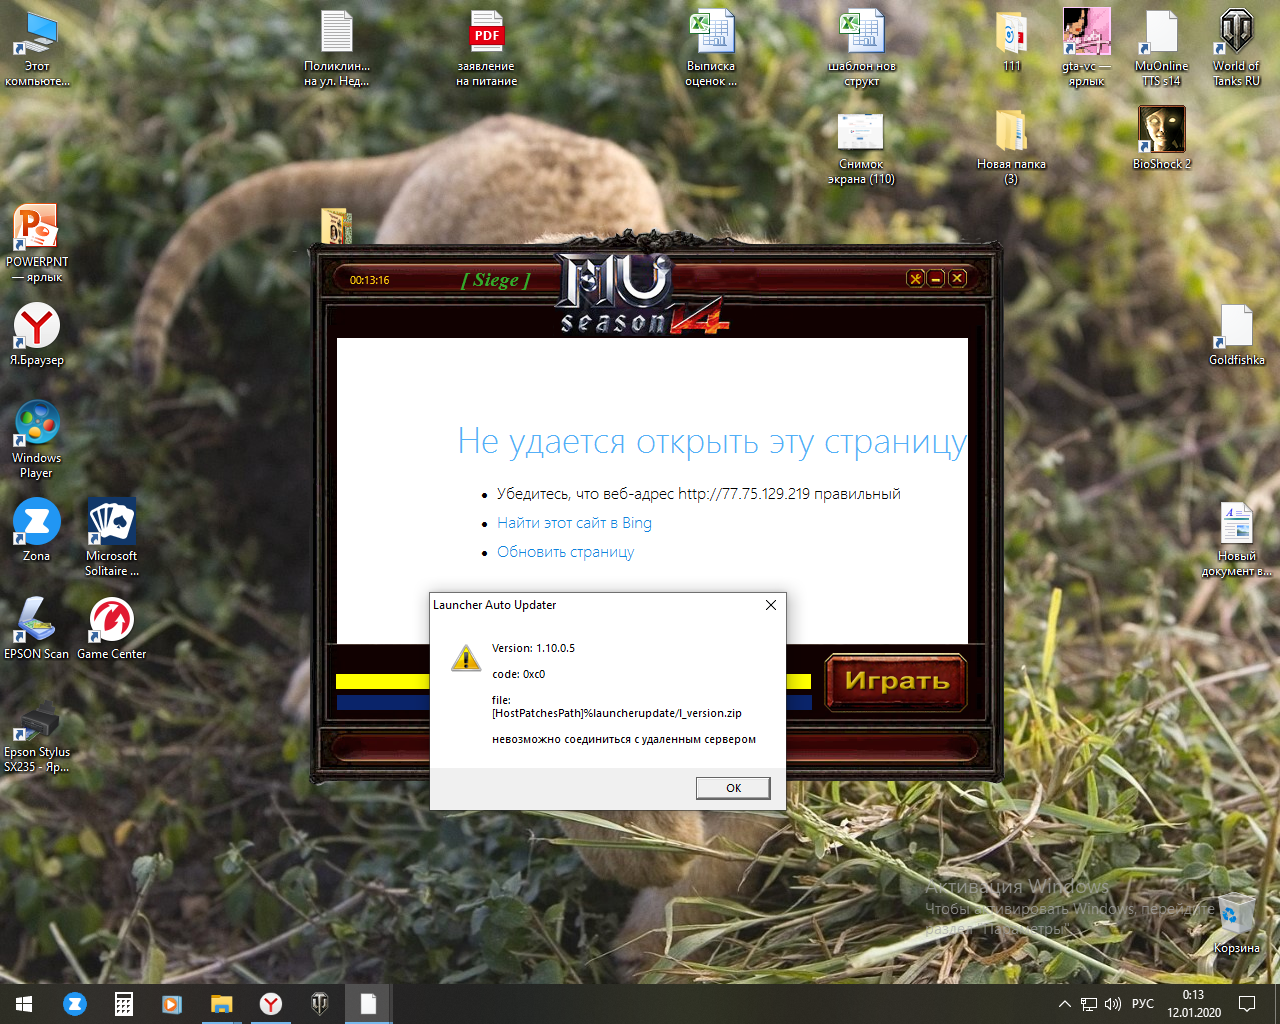Select the Game Center desktop icon

(x=112, y=627)
